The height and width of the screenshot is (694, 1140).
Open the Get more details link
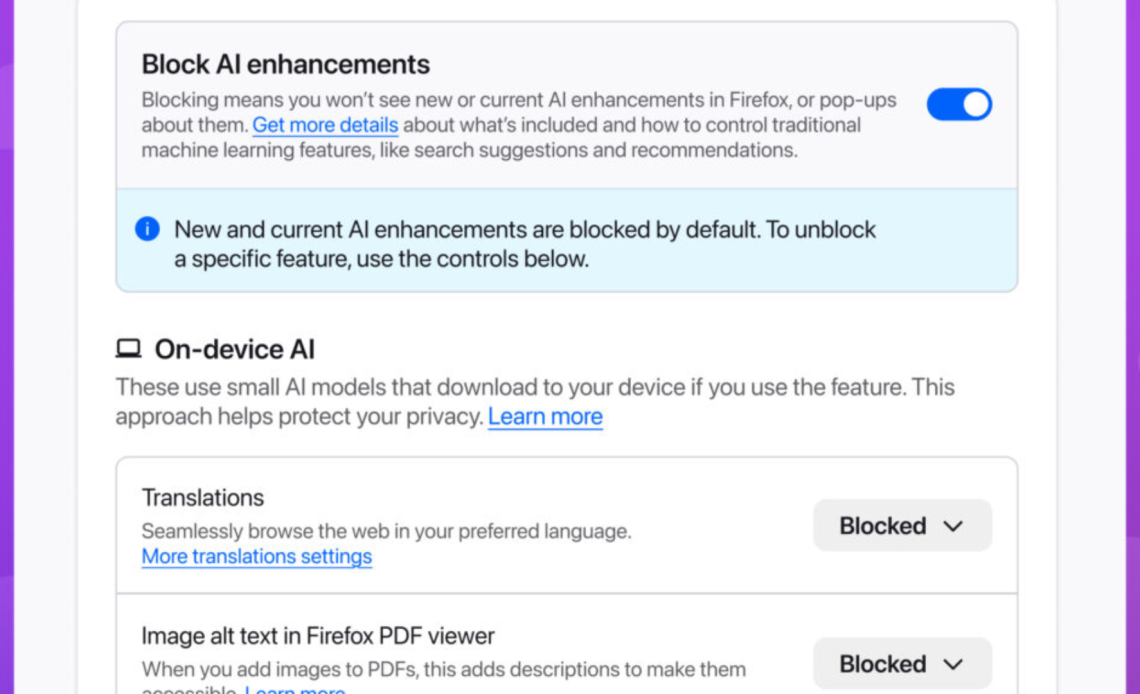[325, 125]
